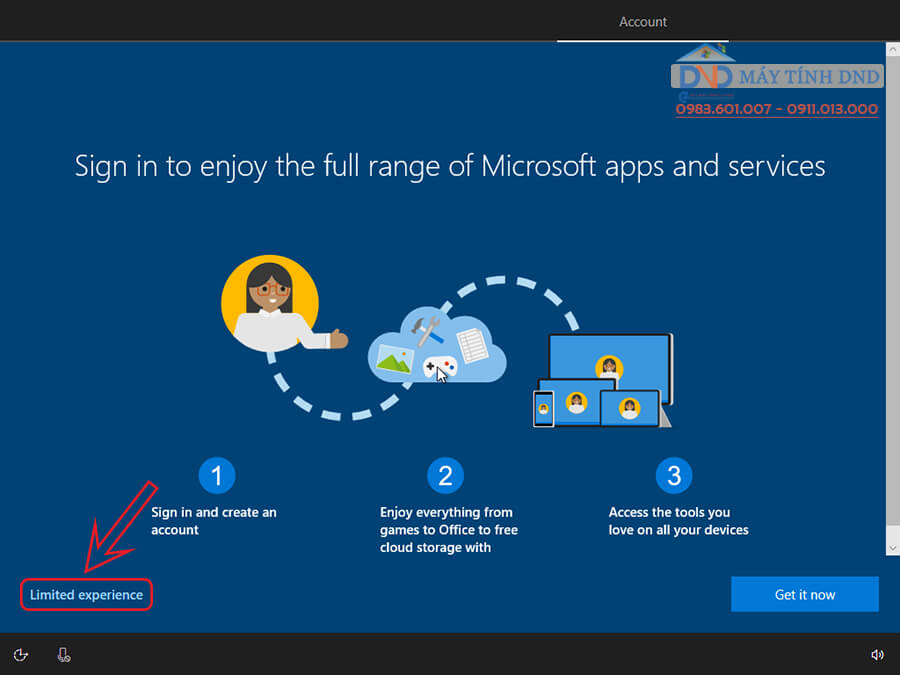Select the Account tab at the top
The image size is (900, 675).
click(x=642, y=22)
